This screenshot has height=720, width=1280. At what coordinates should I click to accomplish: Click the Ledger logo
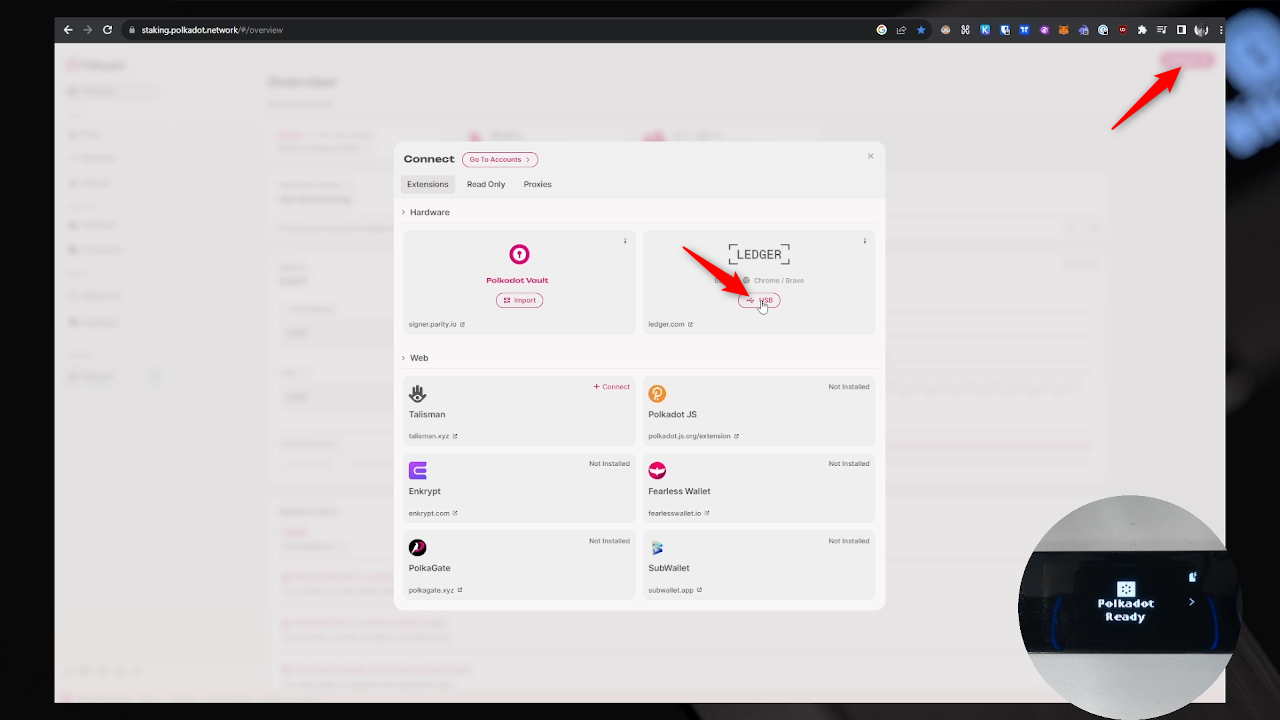(759, 254)
